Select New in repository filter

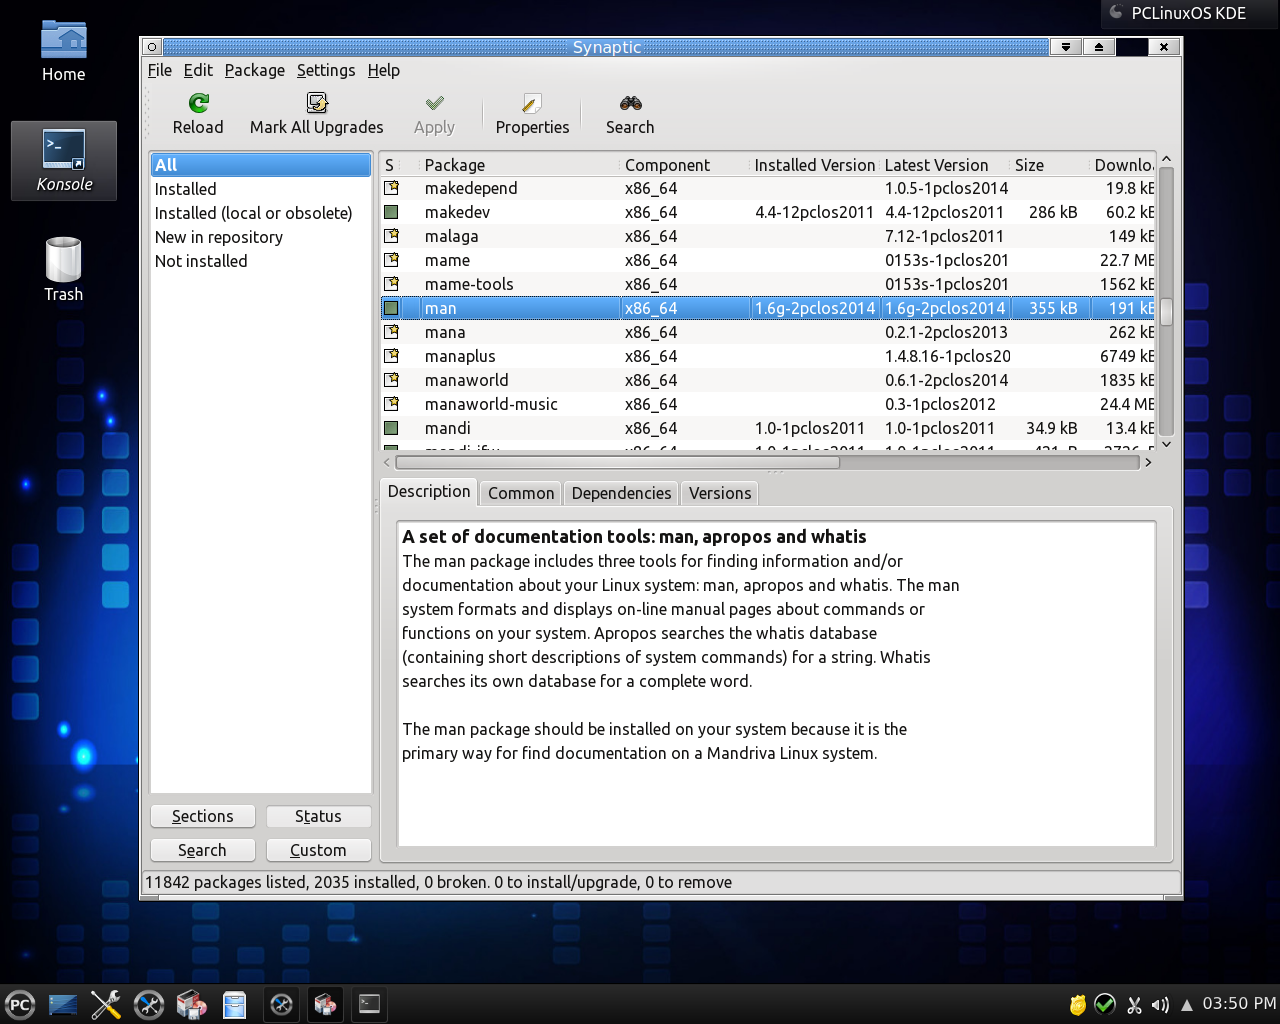coord(260,237)
